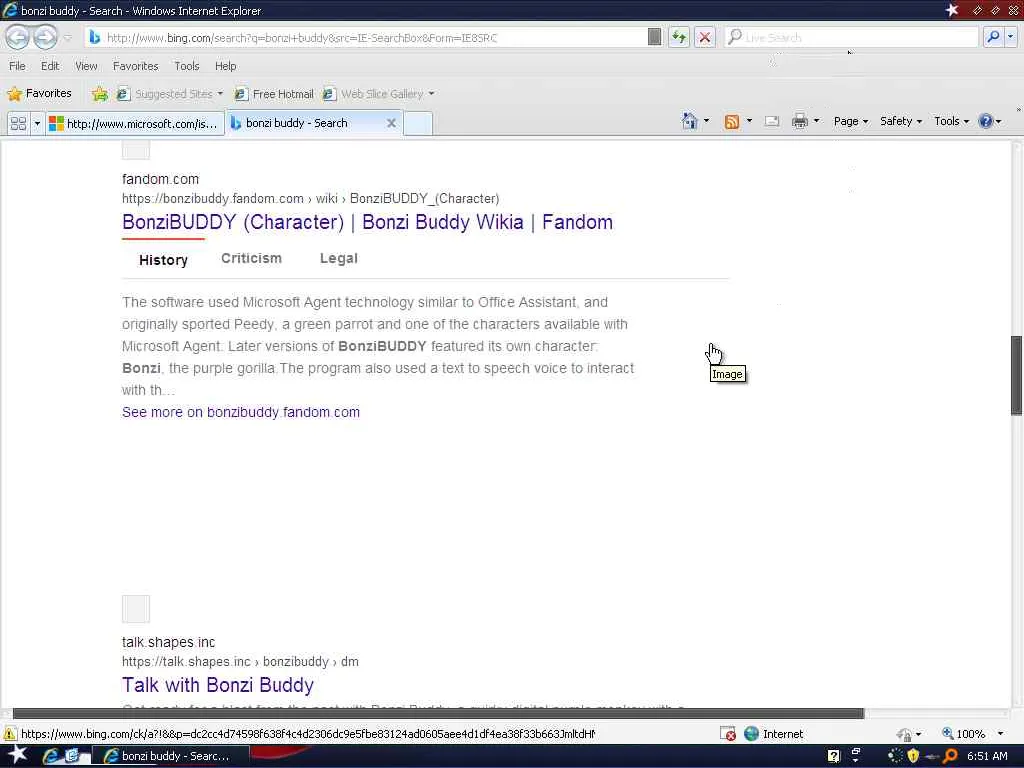Viewport: 1024px width, 768px height.
Task: Refresh the page with the green arrows
Action: pyautogui.click(x=679, y=37)
